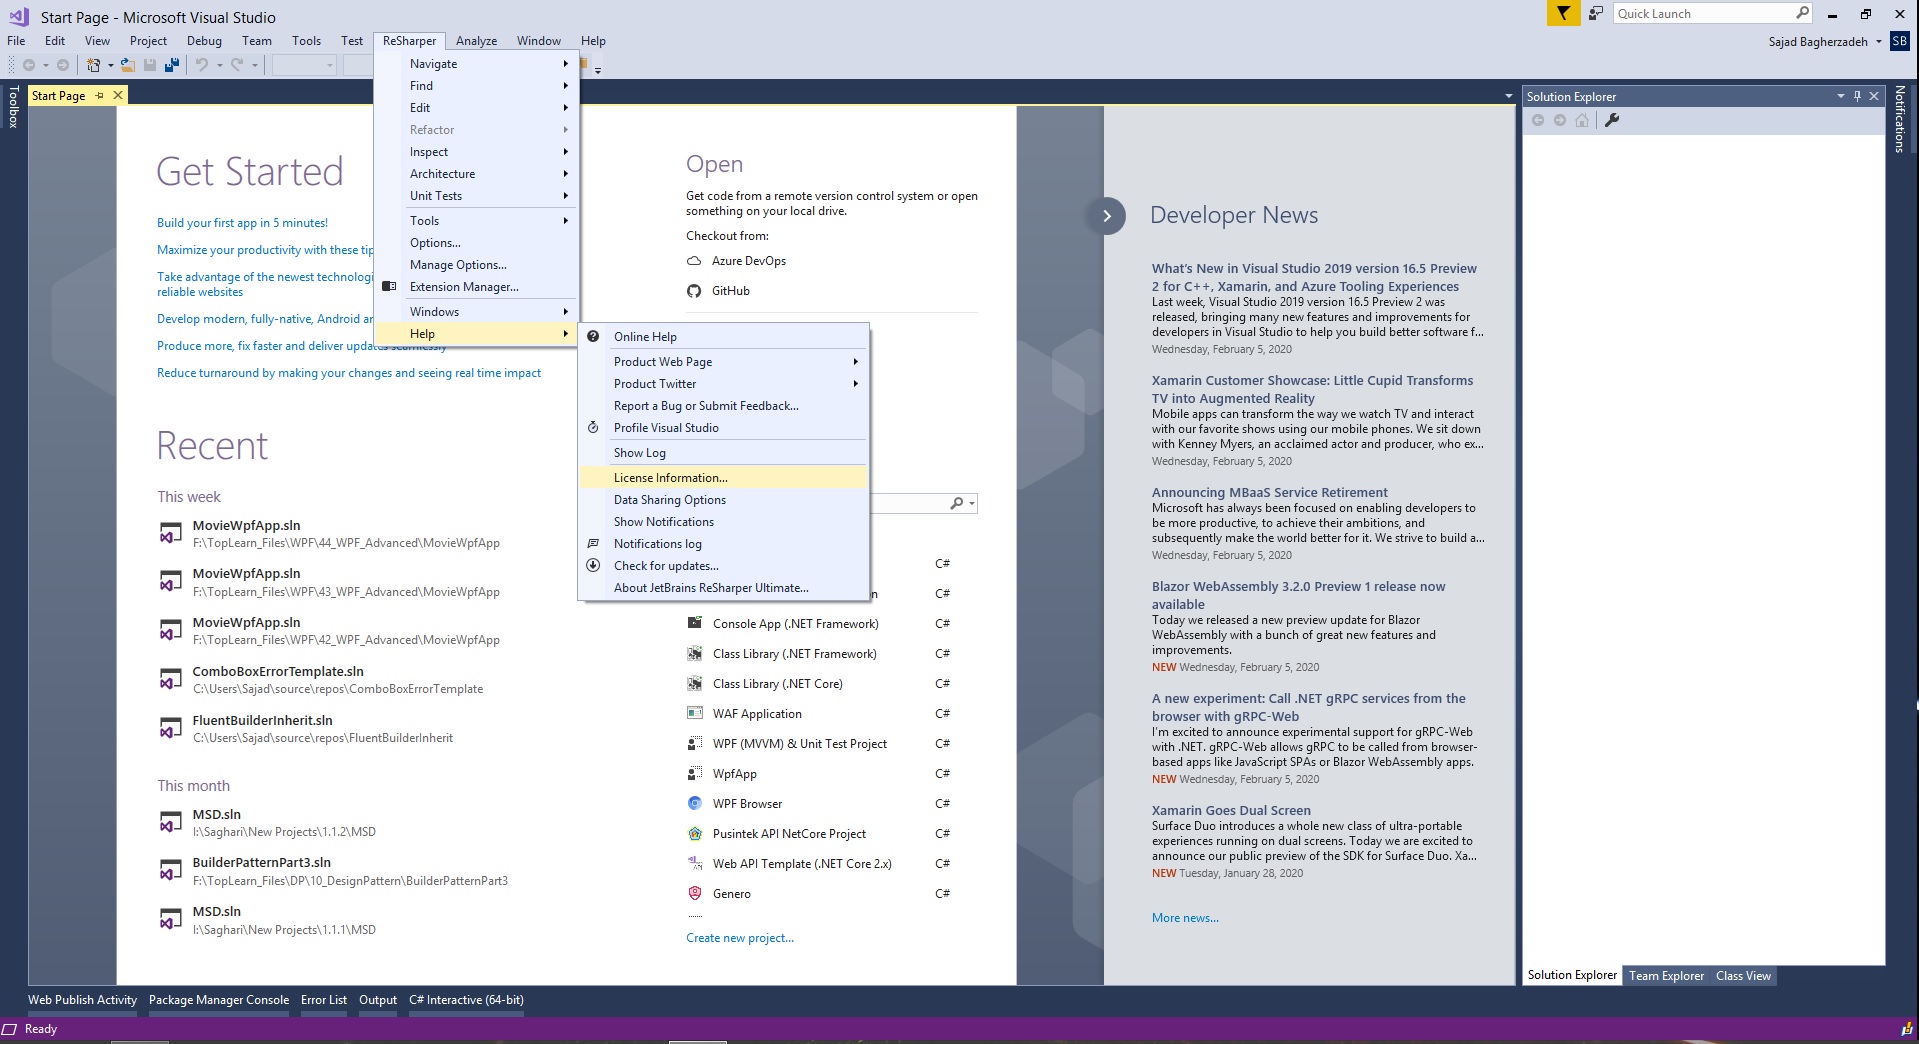Open Announcing MBaaS Service Retirement article
The width and height of the screenshot is (1919, 1044).
click(1269, 492)
